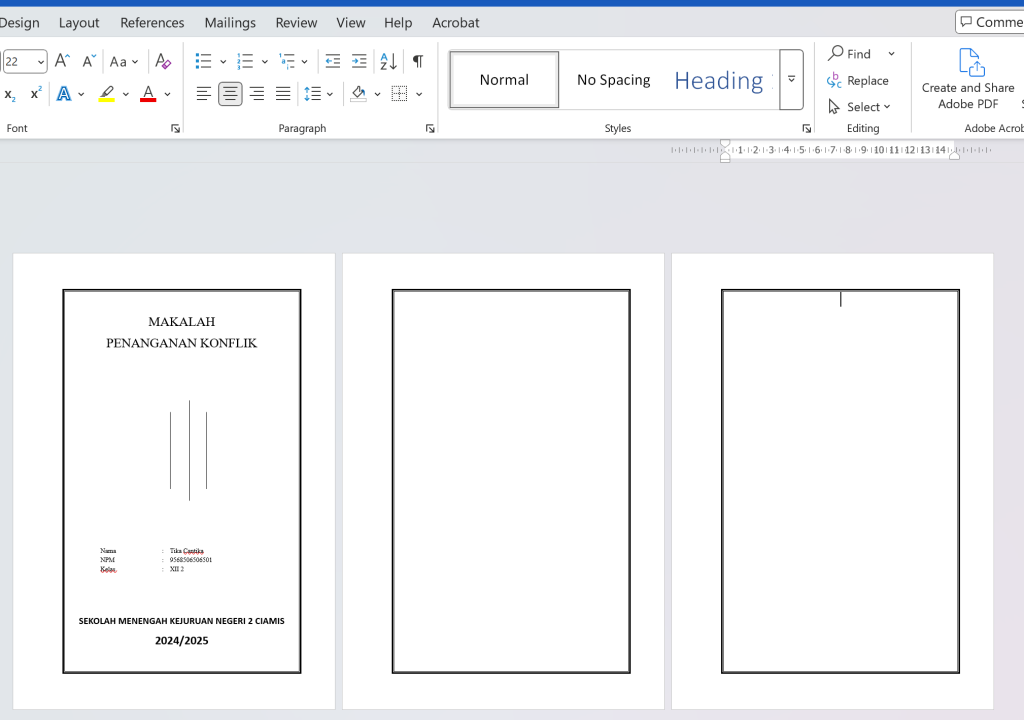1024x720 pixels.
Task: Open the line spacing dropdown arrow
Action: (x=330, y=94)
